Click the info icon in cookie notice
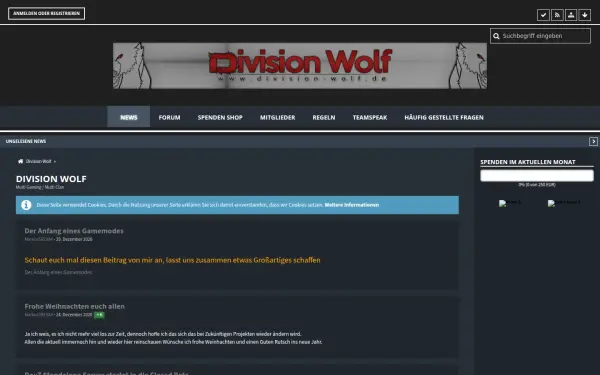The height and width of the screenshot is (375, 600). [x=26, y=205]
